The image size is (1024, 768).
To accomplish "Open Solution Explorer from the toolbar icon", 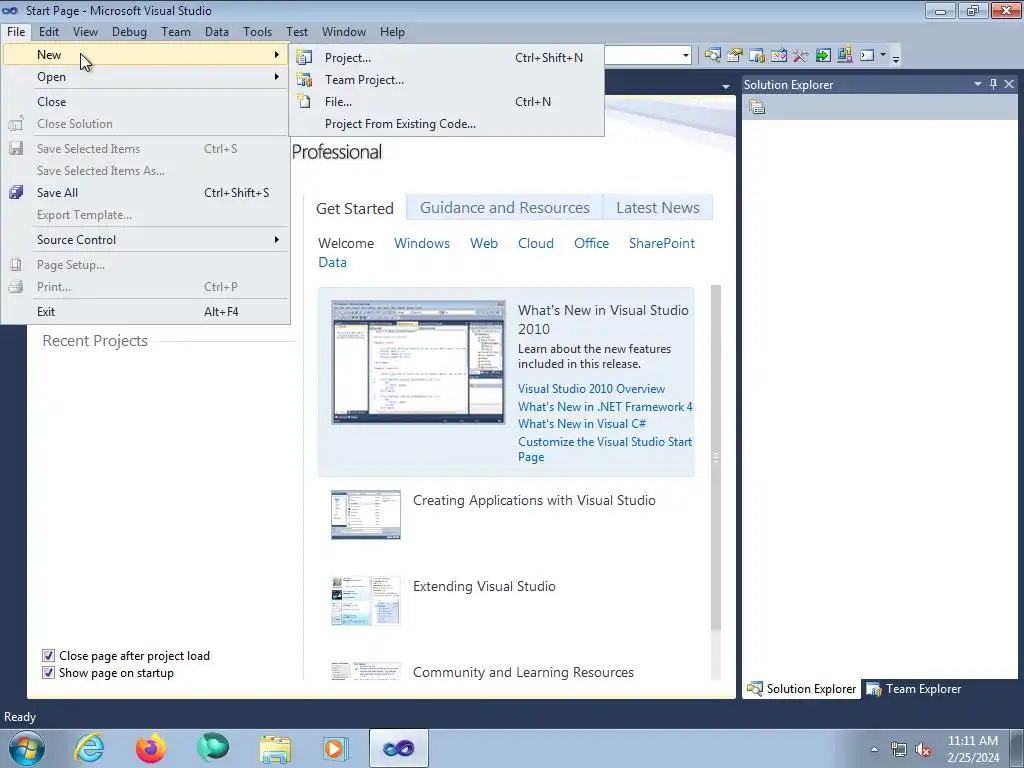I will [x=712, y=56].
